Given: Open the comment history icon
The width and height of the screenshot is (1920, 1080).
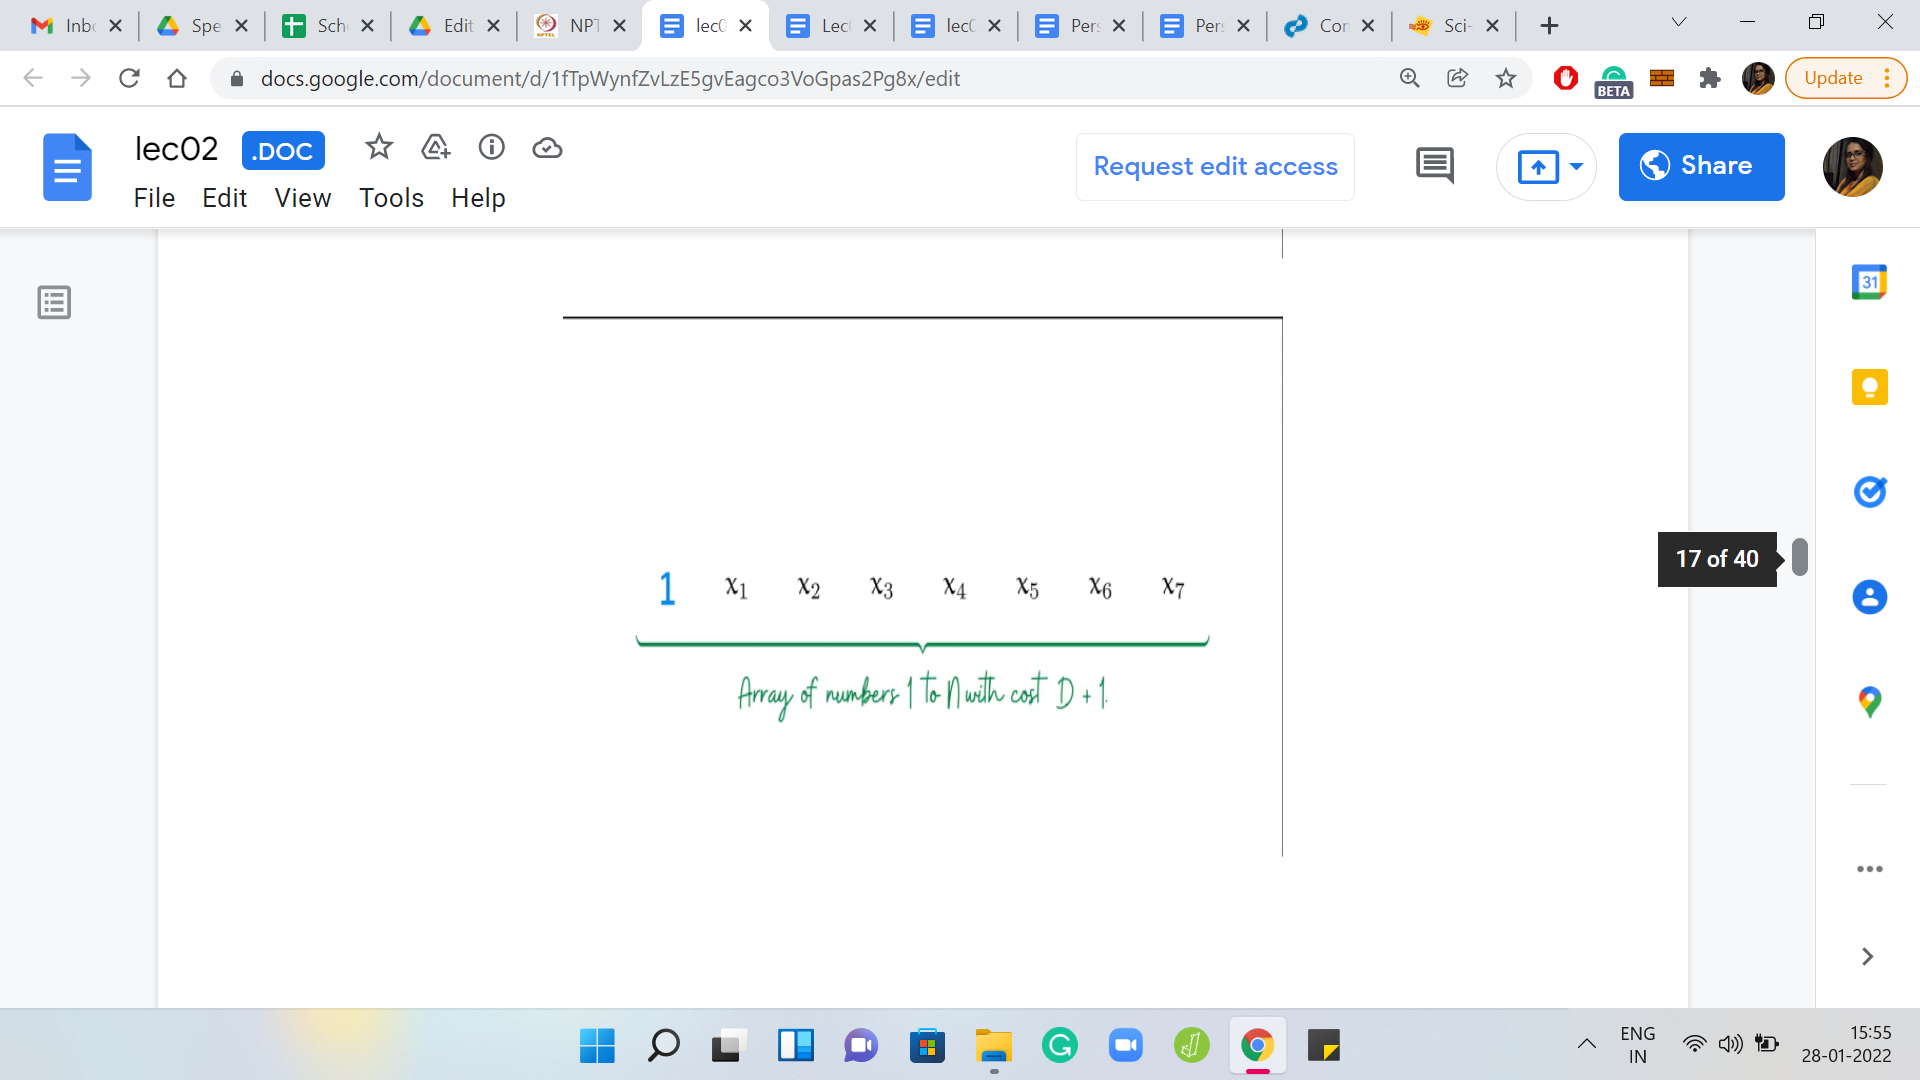Looking at the screenshot, I should (1434, 166).
